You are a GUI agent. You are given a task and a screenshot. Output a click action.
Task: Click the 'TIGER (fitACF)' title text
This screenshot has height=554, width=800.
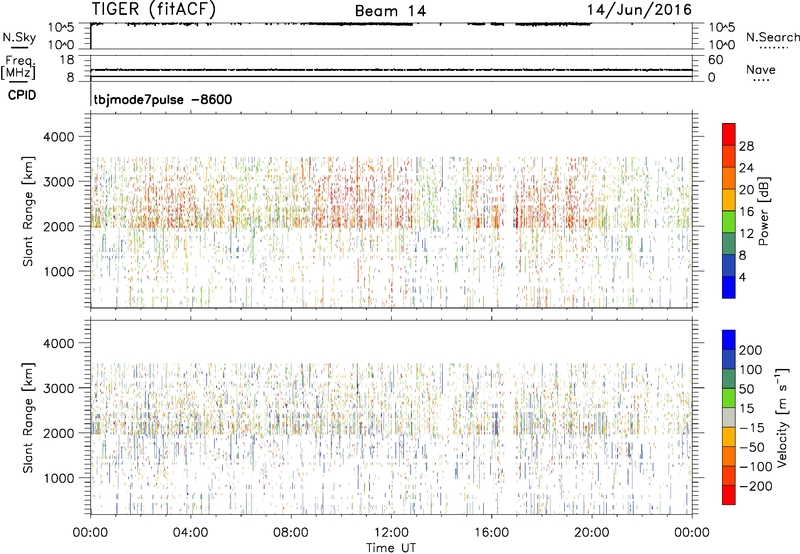[153, 9]
